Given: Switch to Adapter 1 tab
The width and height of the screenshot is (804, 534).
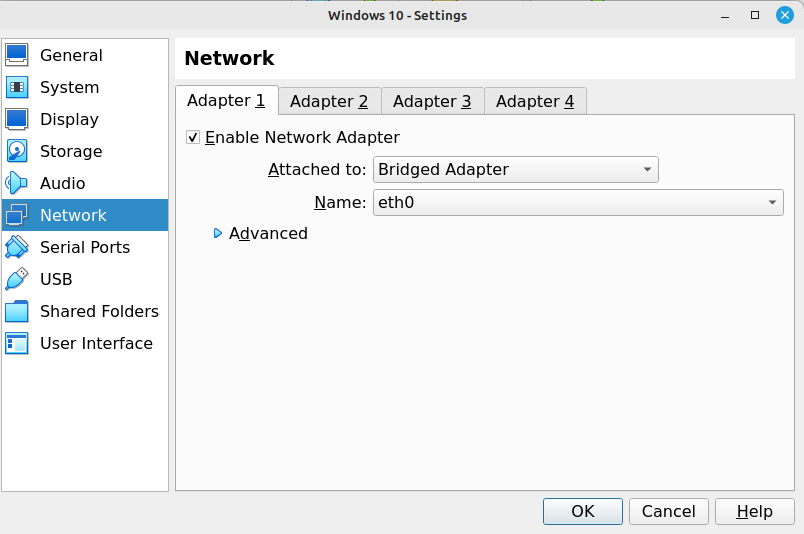Looking at the screenshot, I should click(227, 101).
